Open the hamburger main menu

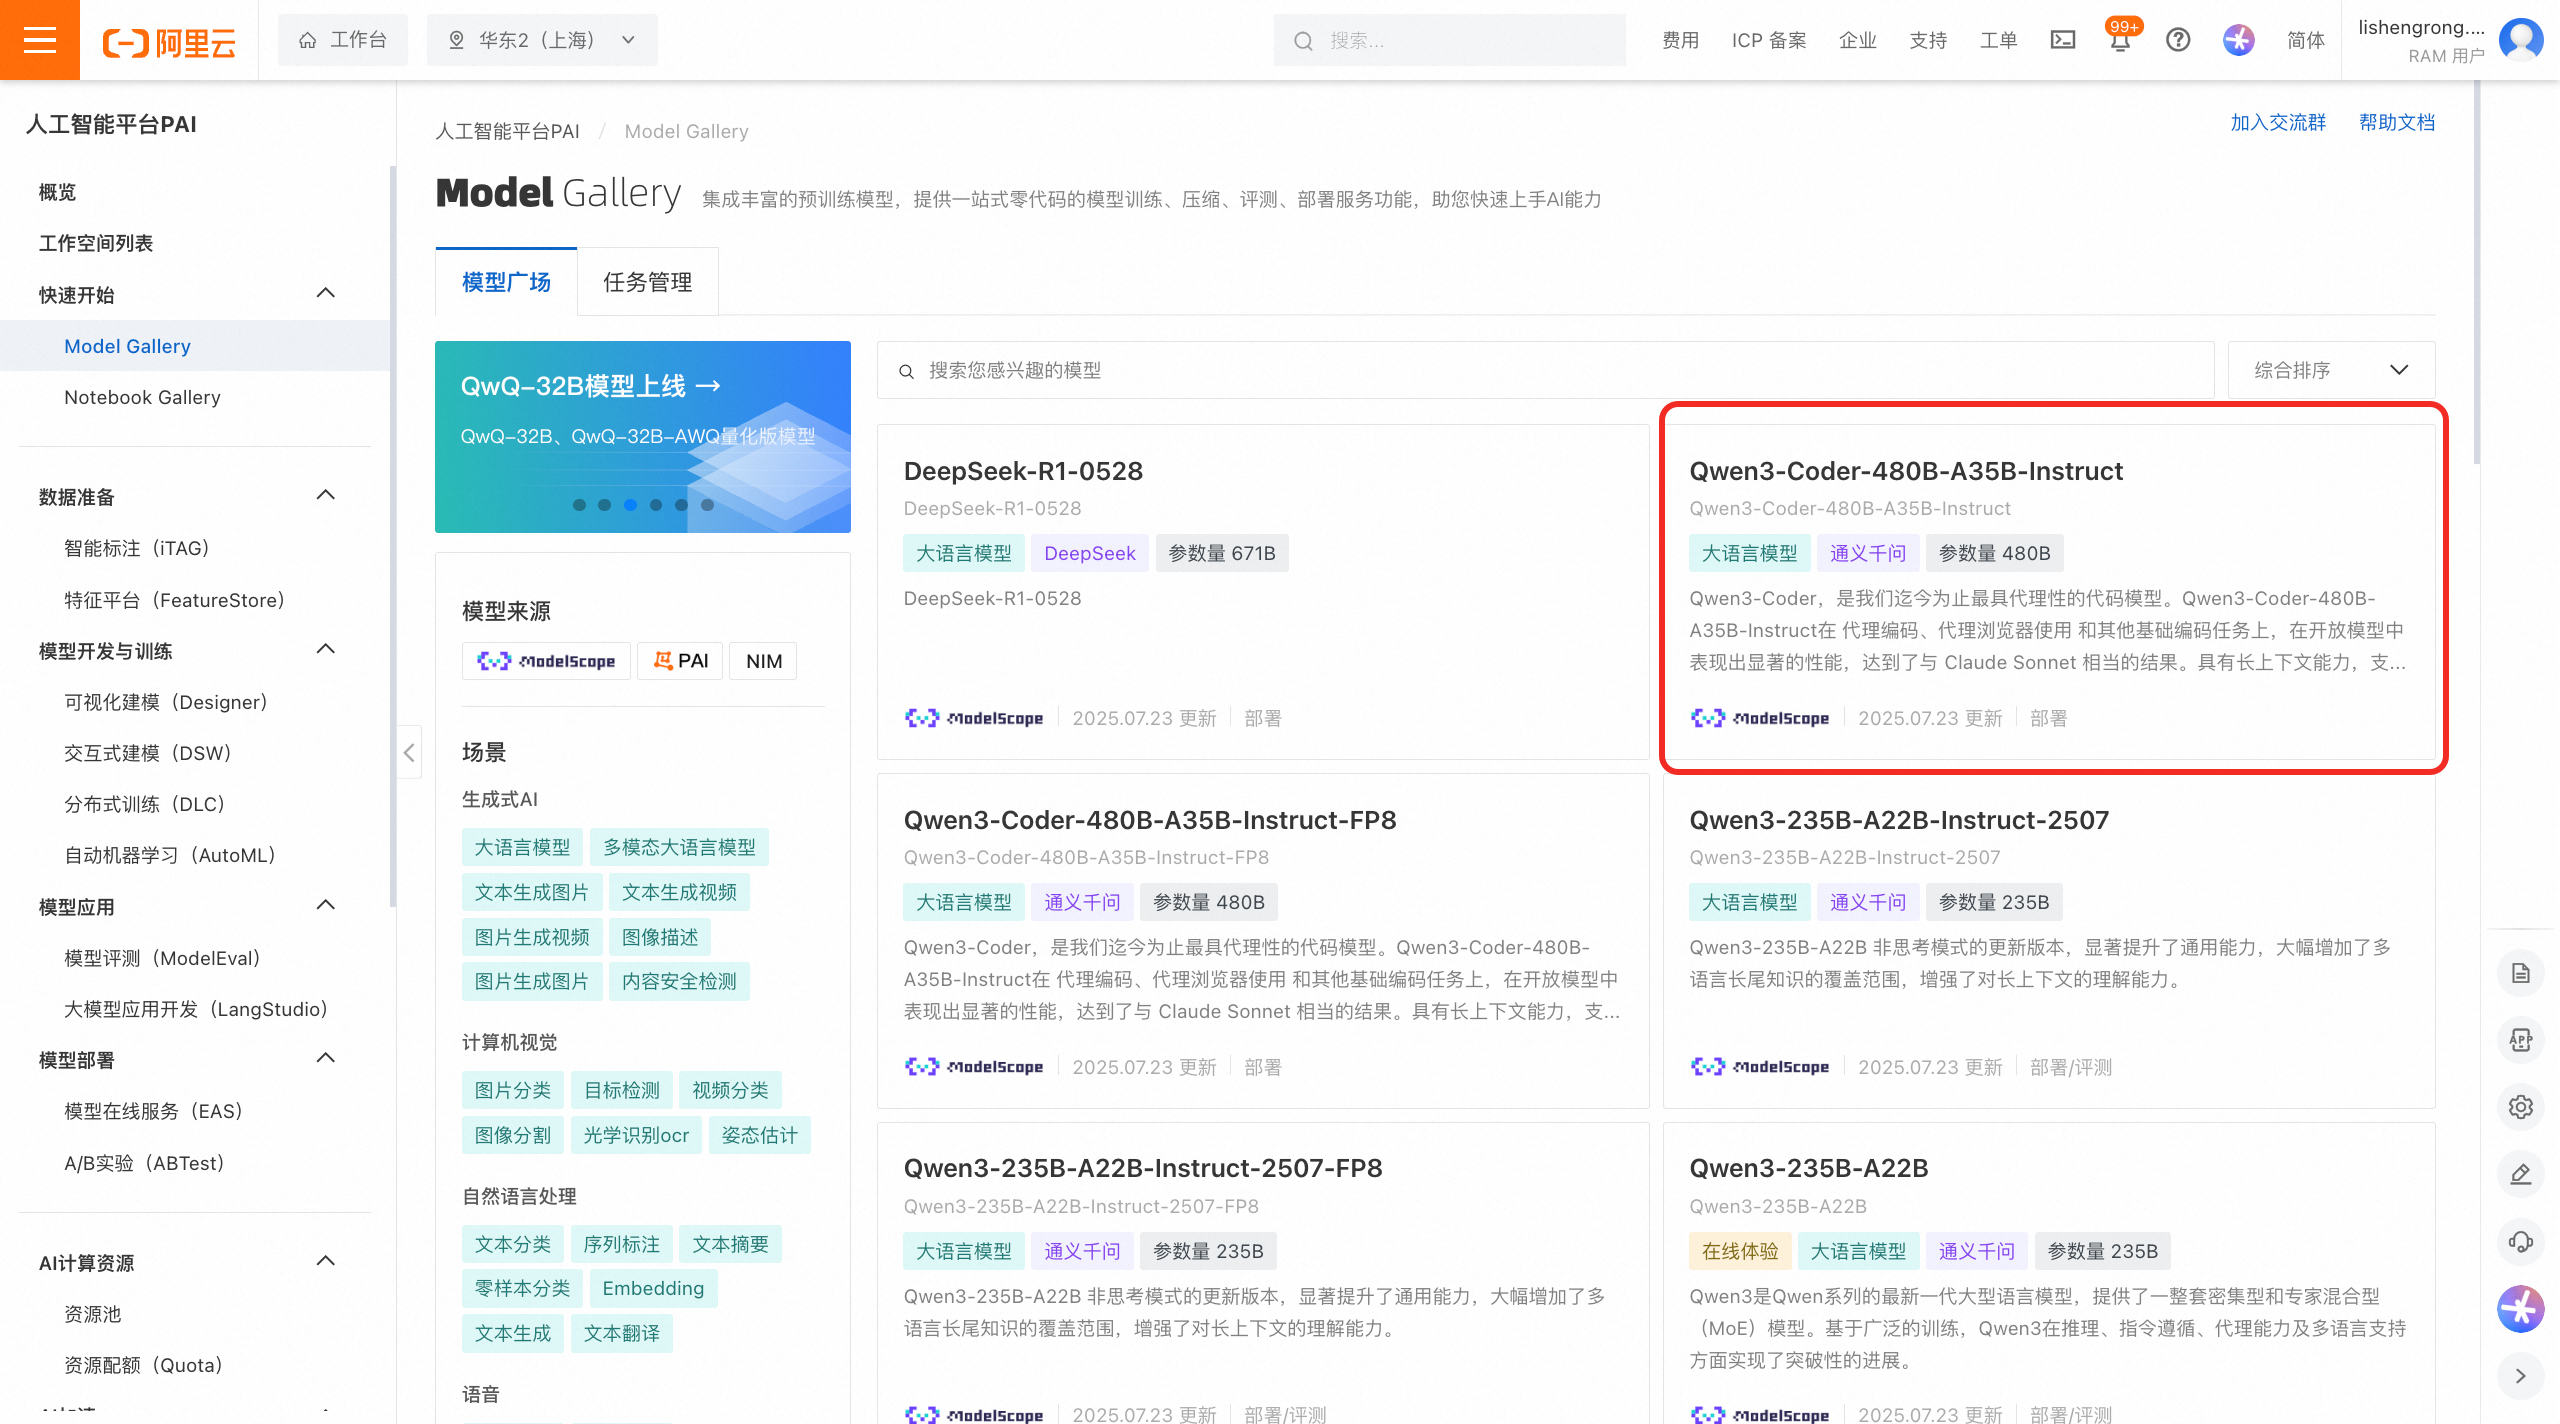point(40,40)
